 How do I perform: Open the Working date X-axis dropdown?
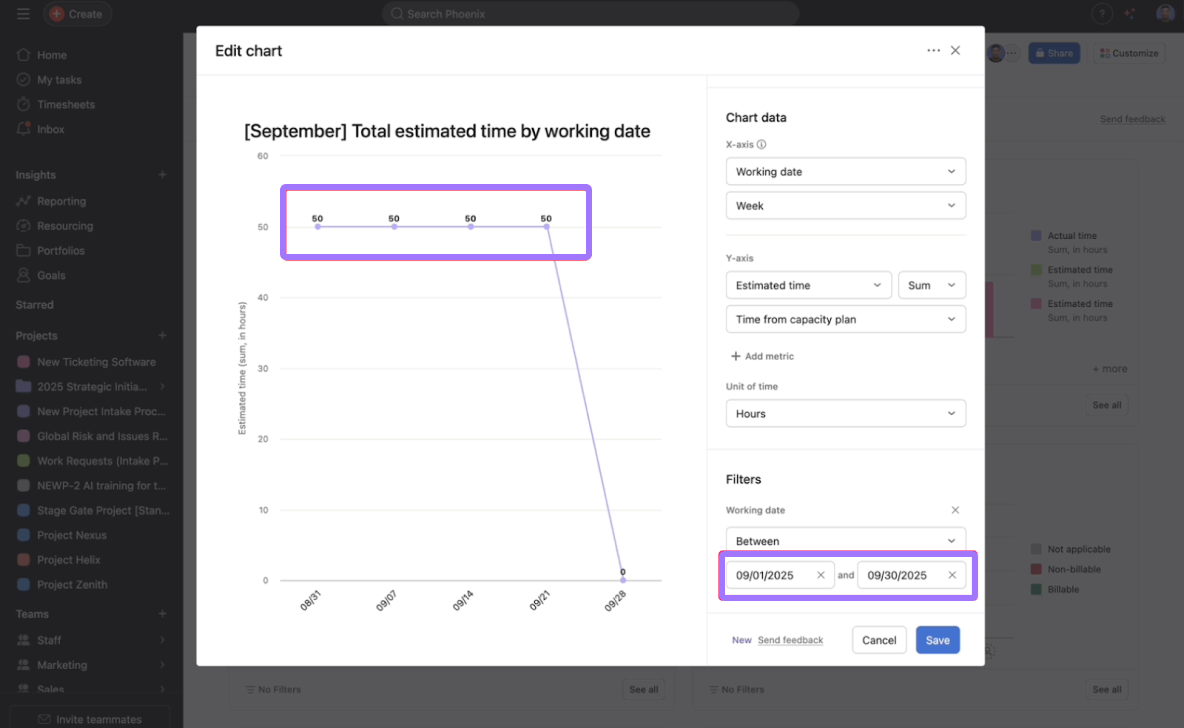845,172
